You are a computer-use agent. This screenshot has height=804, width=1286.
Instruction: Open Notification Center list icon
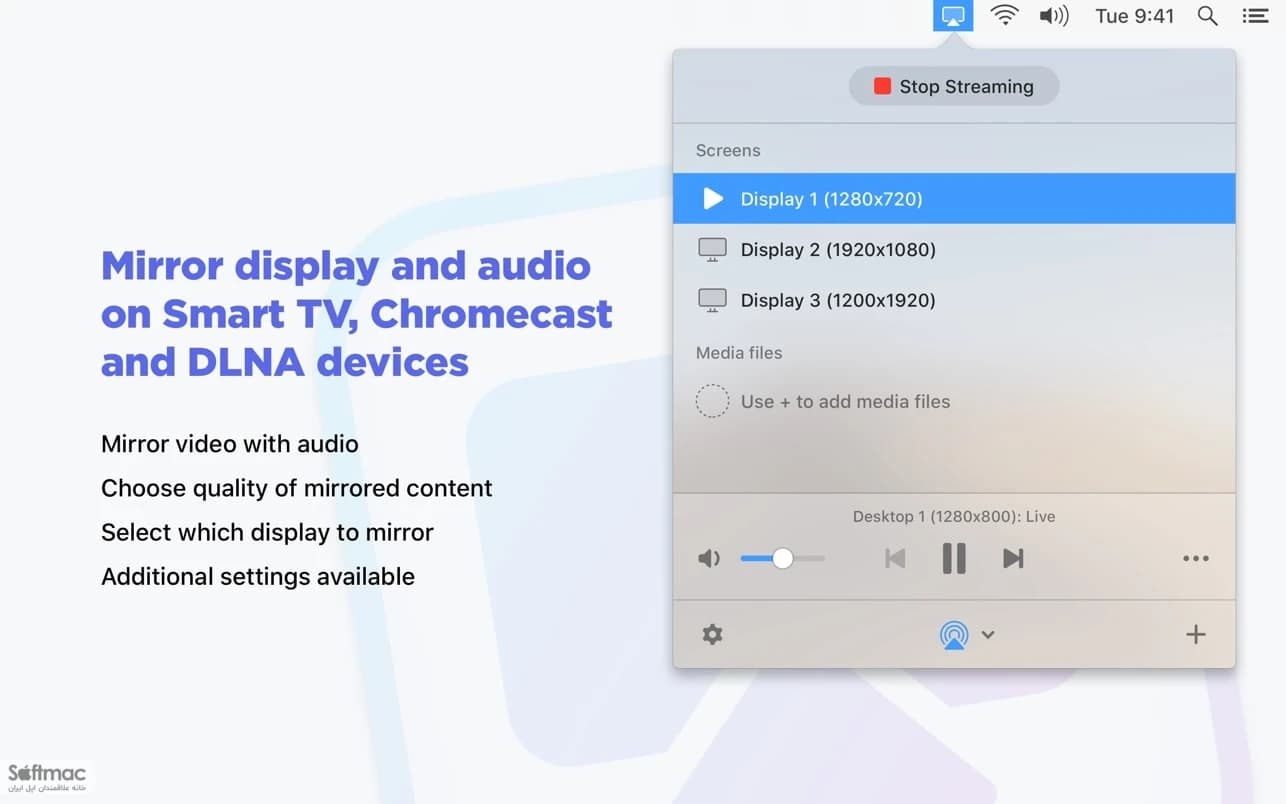[1254, 16]
